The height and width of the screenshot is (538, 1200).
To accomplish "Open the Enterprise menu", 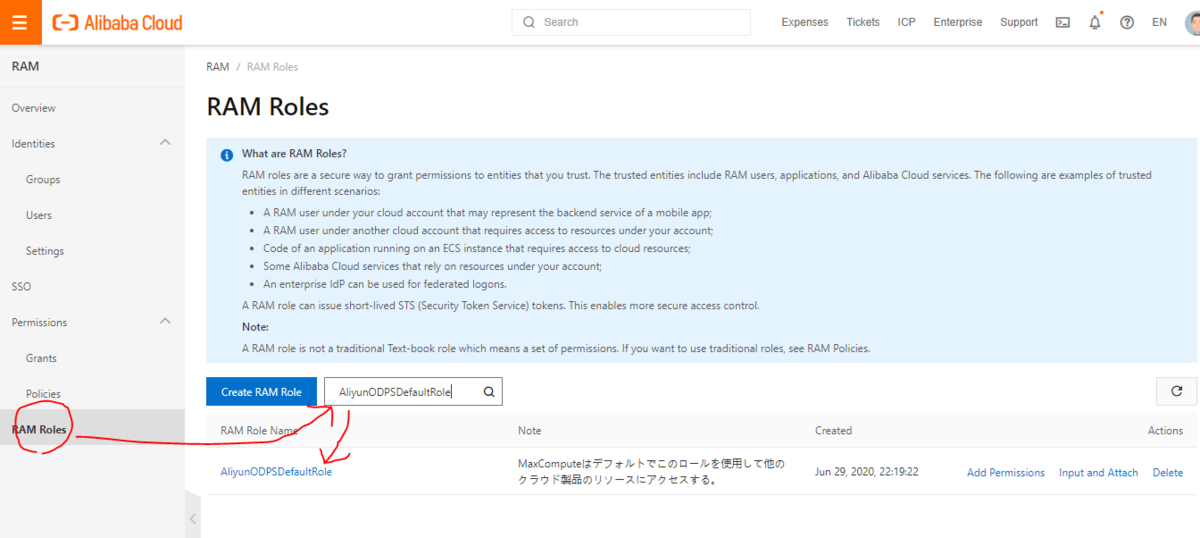I will [x=958, y=22].
